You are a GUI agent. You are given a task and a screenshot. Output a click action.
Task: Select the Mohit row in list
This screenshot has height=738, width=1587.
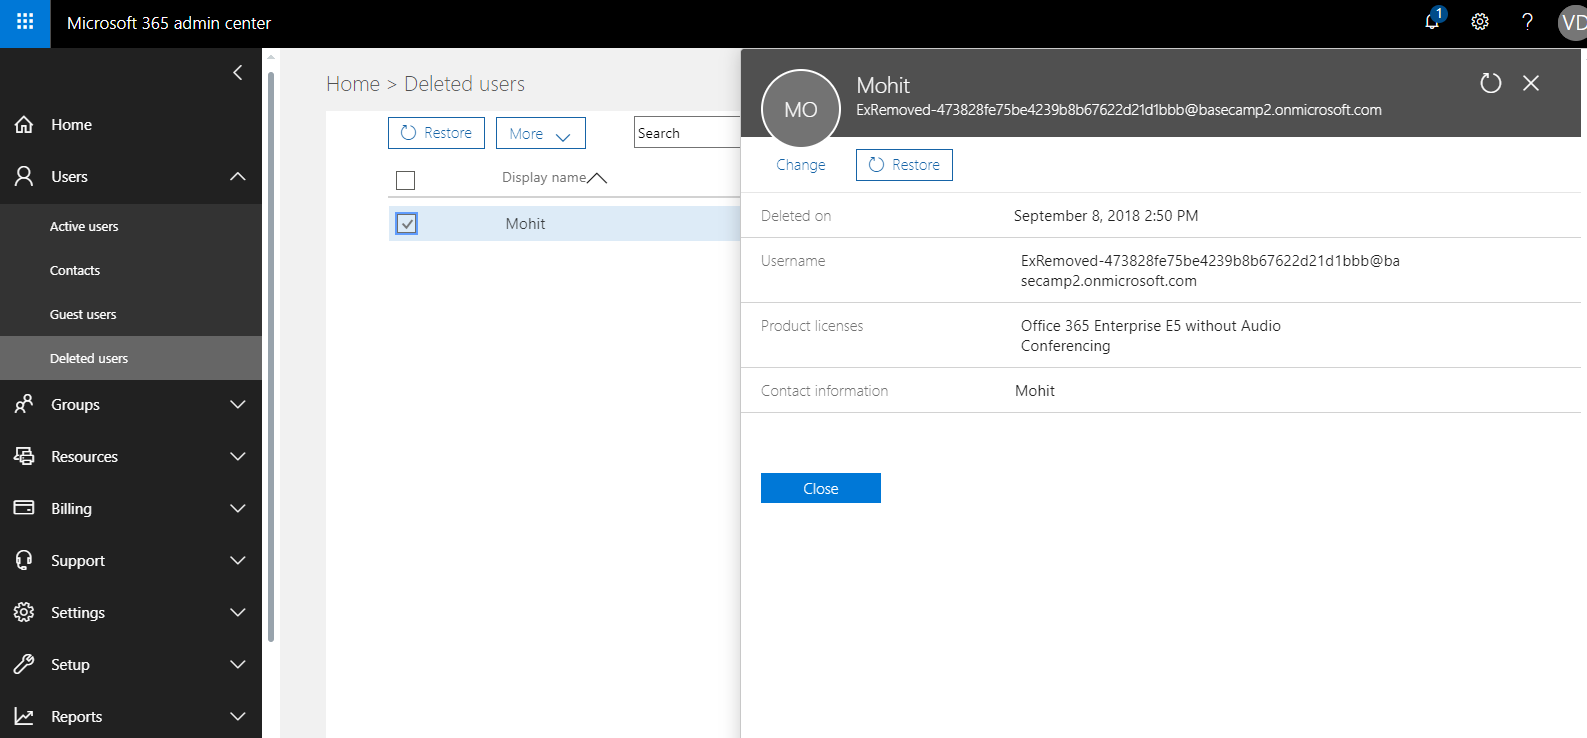(565, 224)
